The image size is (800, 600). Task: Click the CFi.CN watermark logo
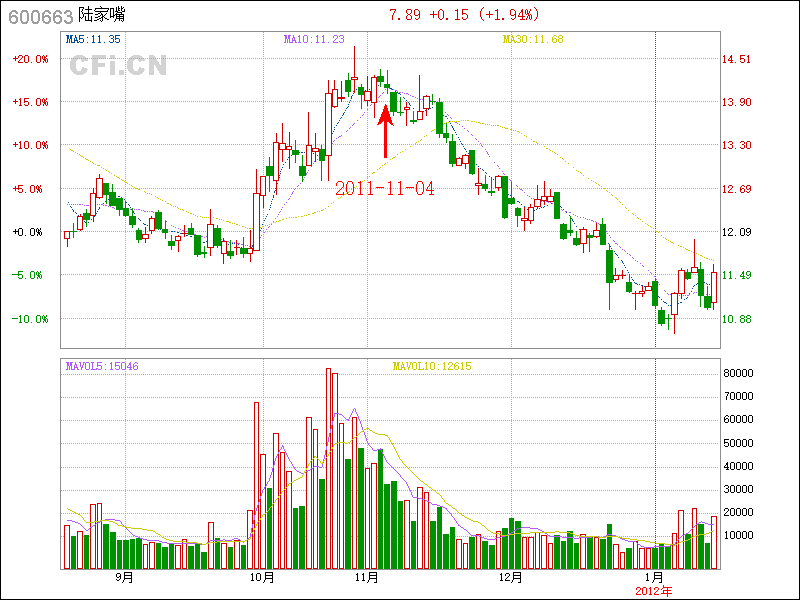tap(118, 66)
